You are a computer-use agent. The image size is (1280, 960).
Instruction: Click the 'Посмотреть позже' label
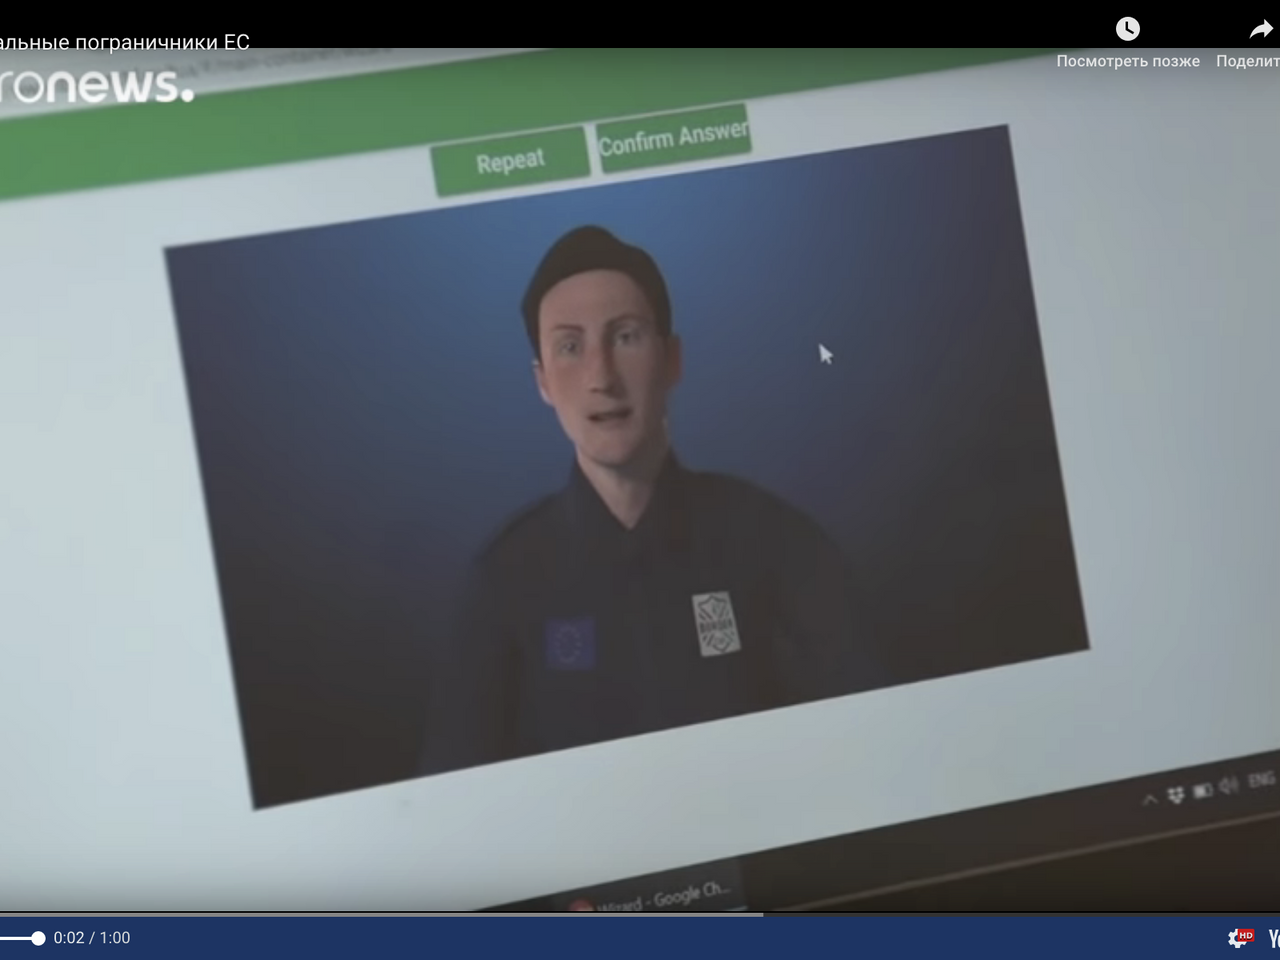[1128, 61]
